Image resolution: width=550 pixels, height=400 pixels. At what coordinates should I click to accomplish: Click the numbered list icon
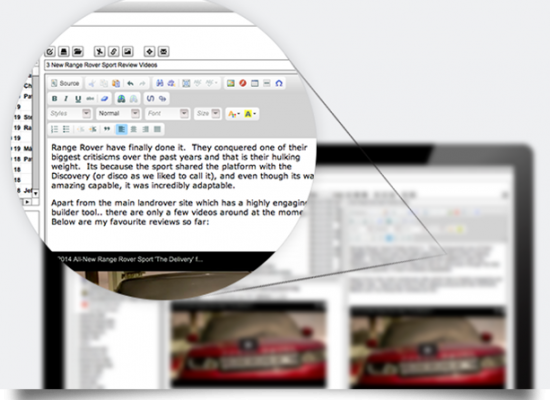point(54,129)
